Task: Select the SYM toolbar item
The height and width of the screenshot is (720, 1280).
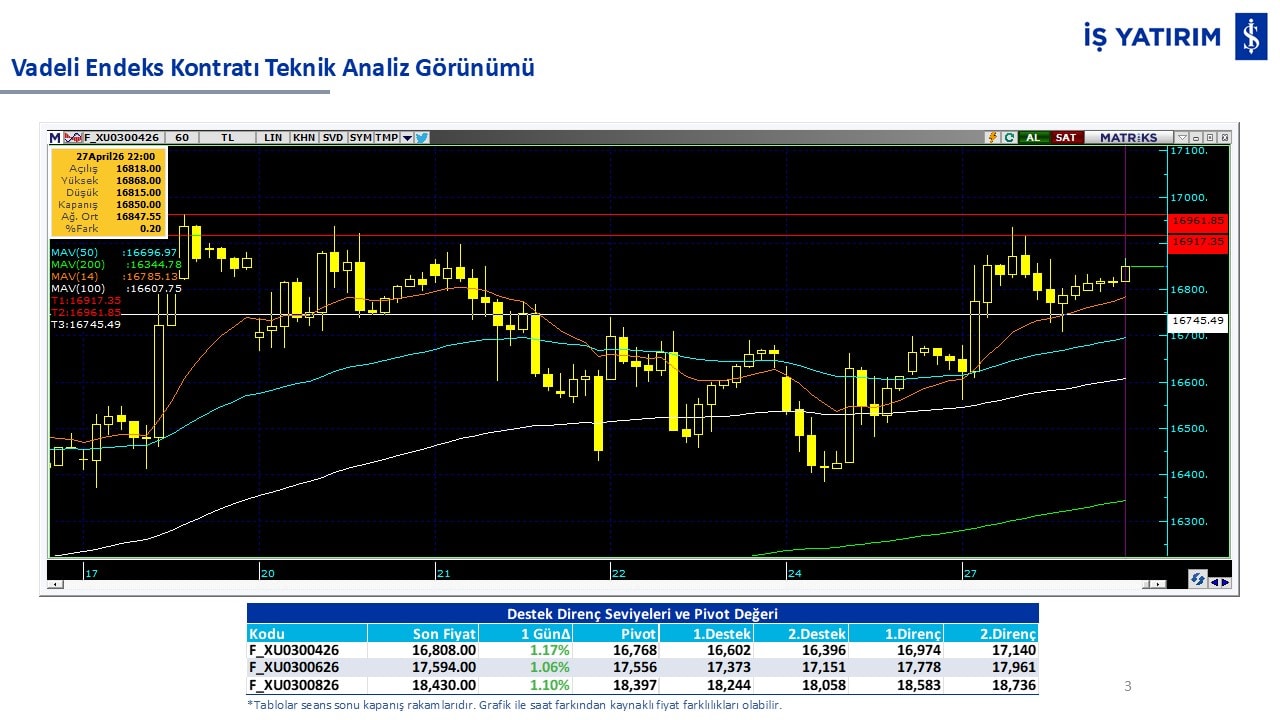Action: click(361, 138)
